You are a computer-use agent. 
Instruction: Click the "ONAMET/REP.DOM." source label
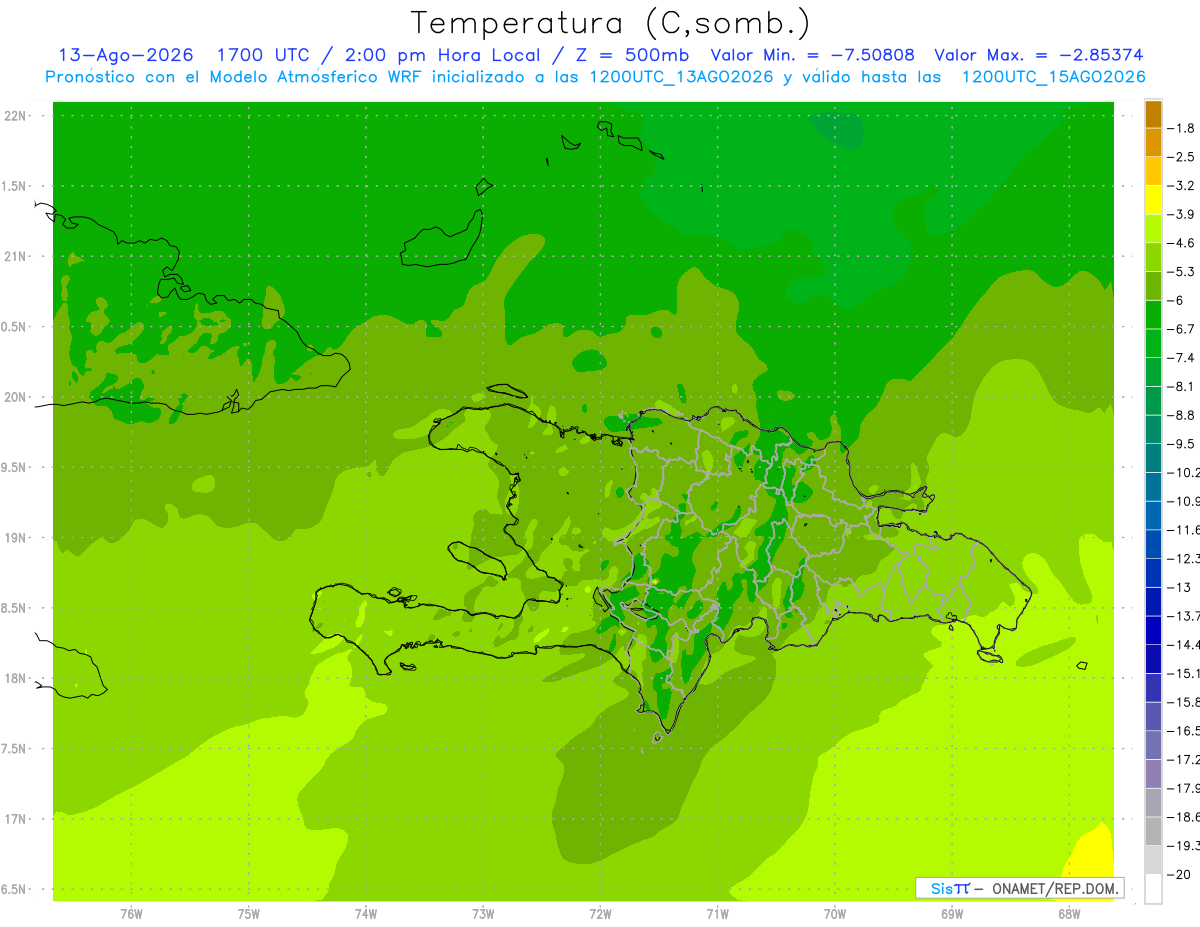click(x=1053, y=888)
